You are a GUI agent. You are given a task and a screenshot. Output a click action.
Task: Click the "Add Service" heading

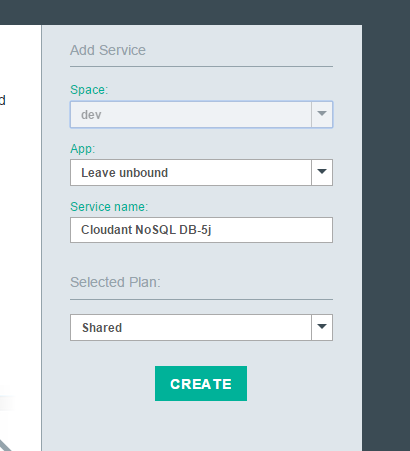click(x=108, y=50)
